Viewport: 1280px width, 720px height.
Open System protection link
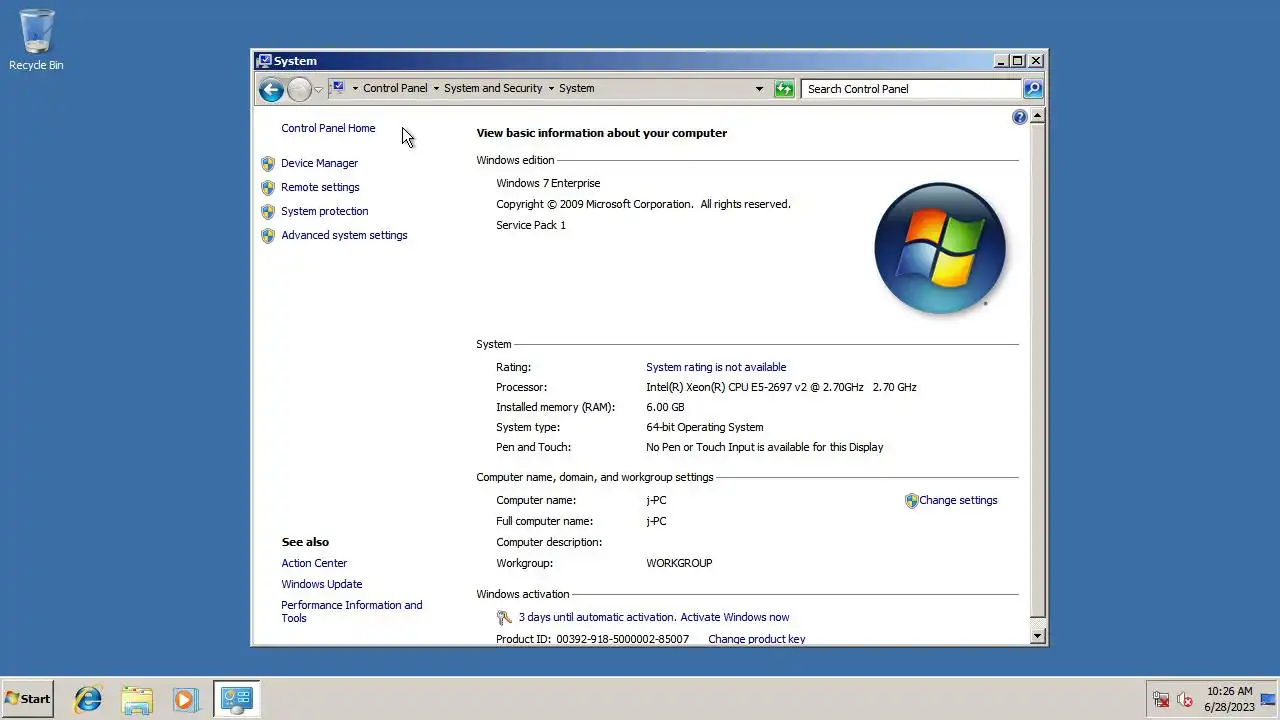coord(325,211)
